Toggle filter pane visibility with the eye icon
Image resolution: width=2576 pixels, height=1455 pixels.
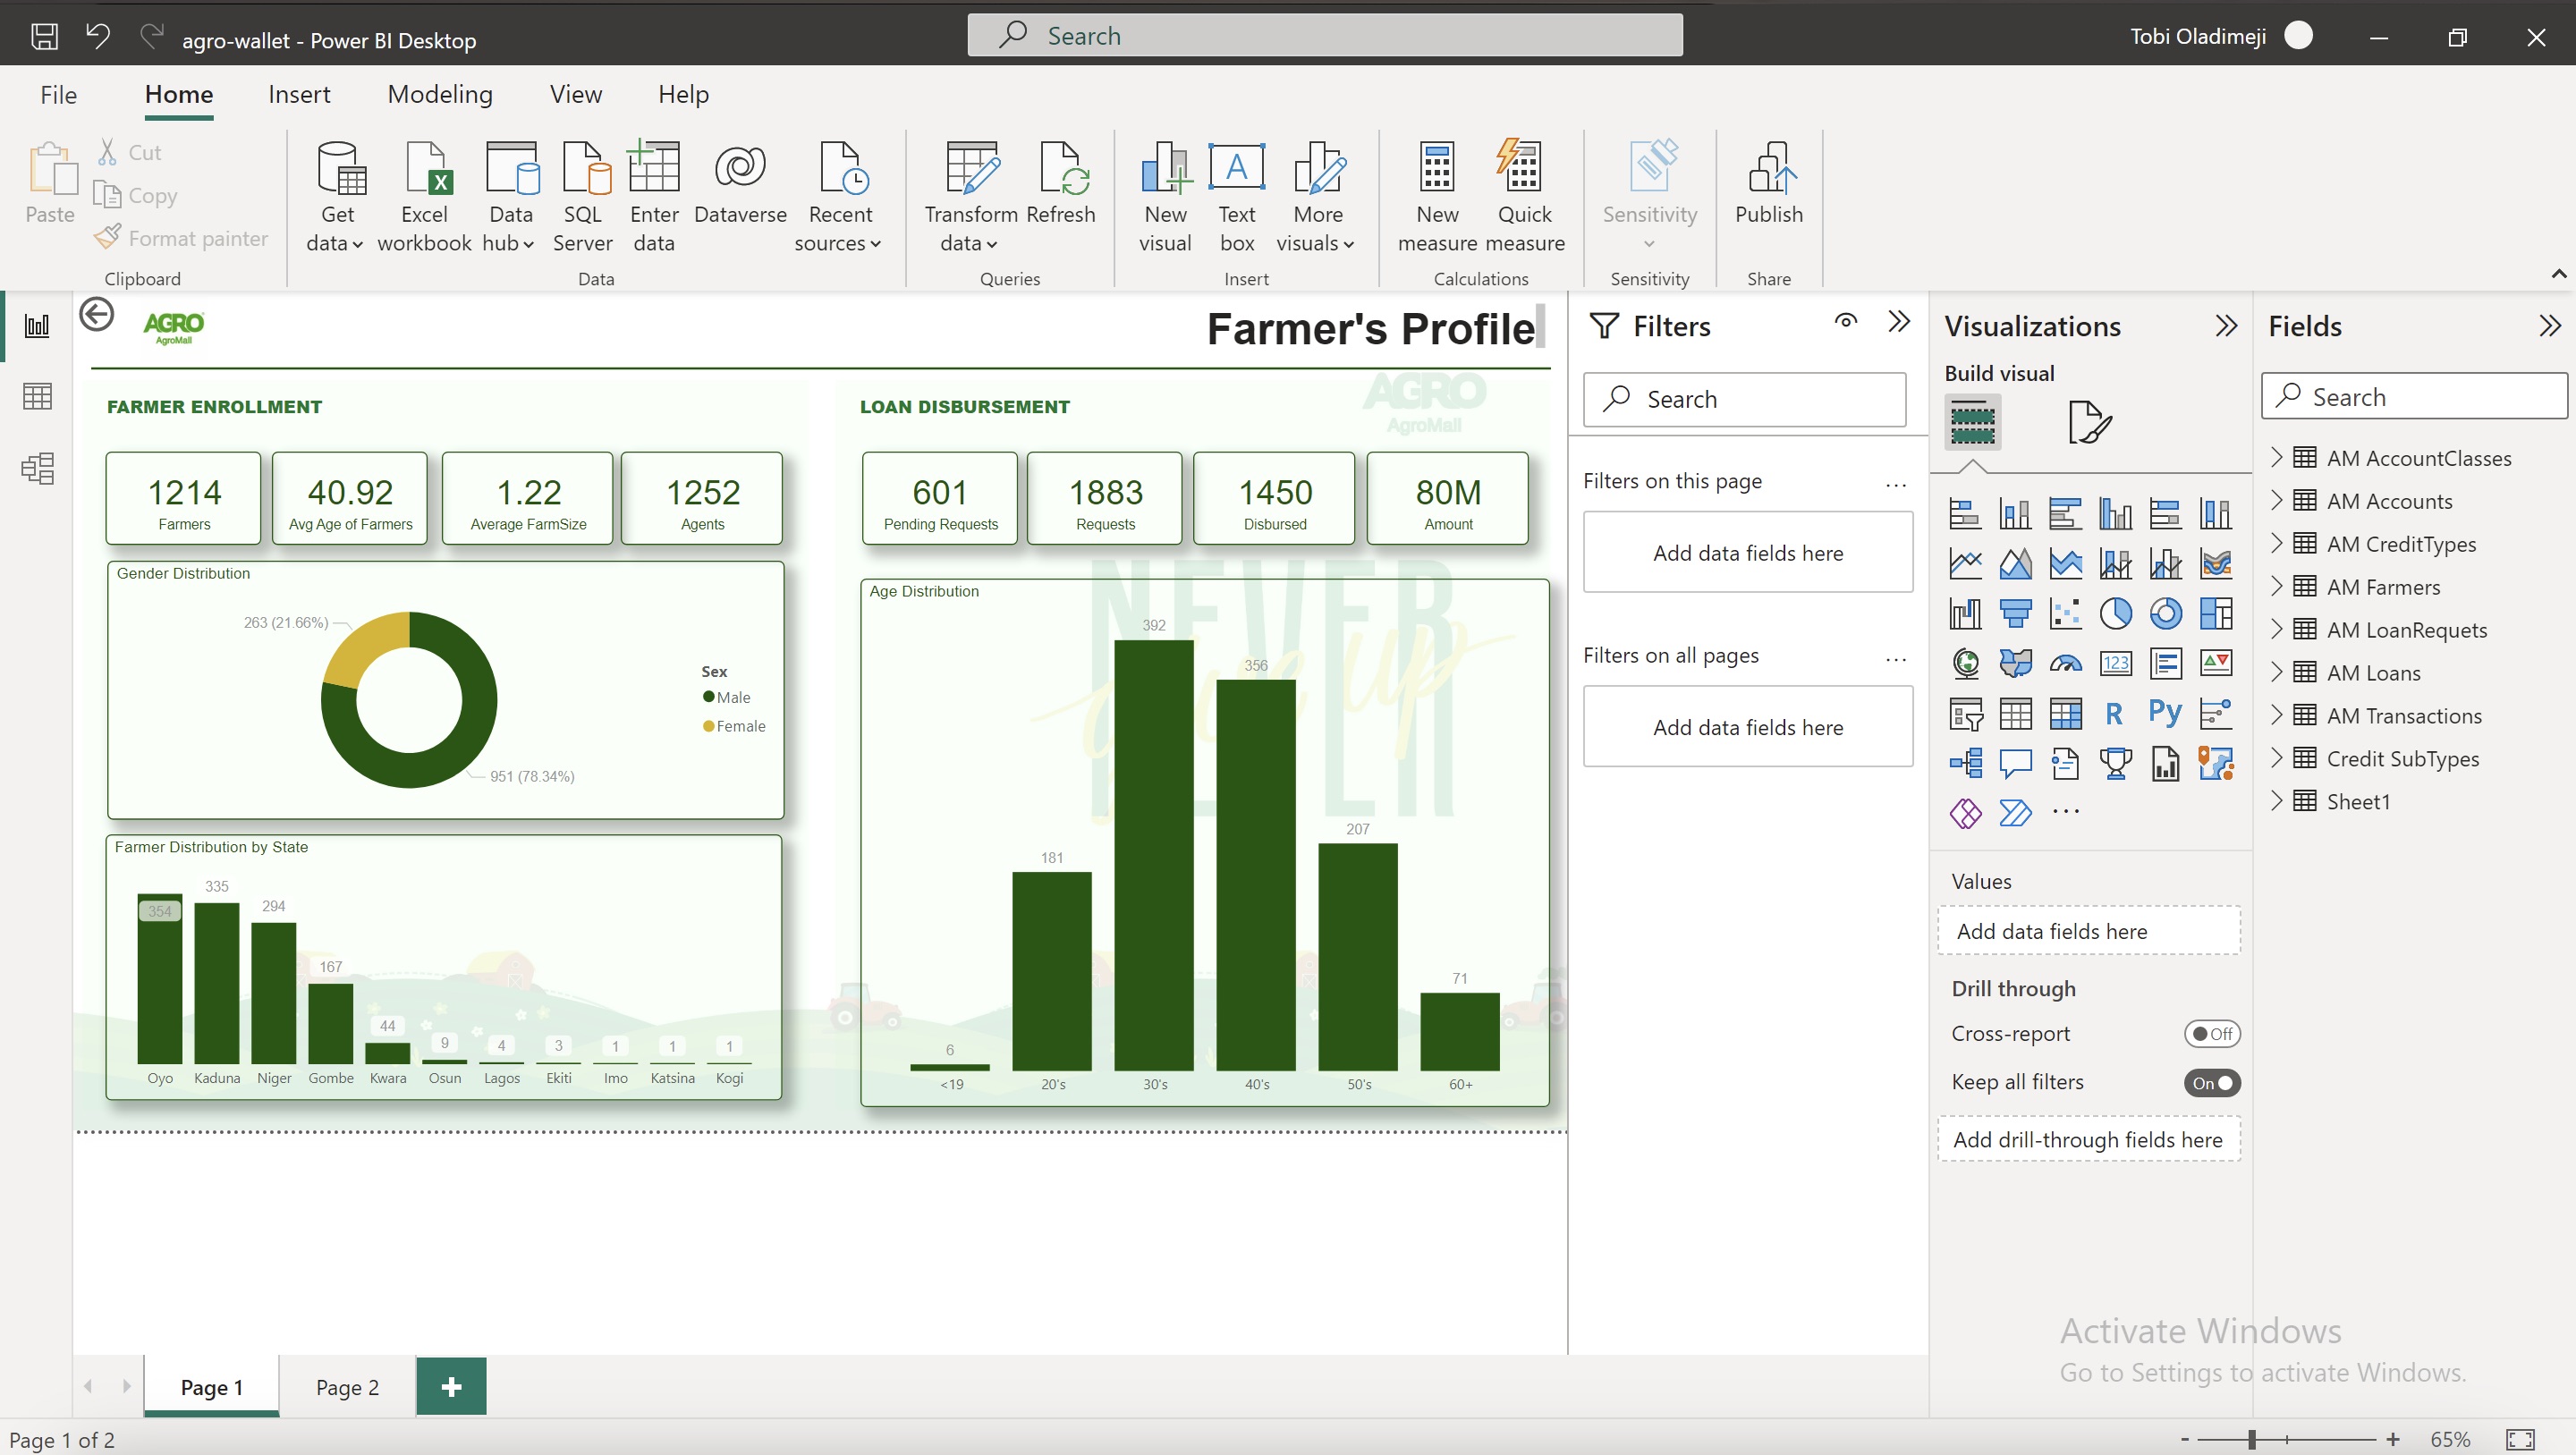pos(1845,321)
